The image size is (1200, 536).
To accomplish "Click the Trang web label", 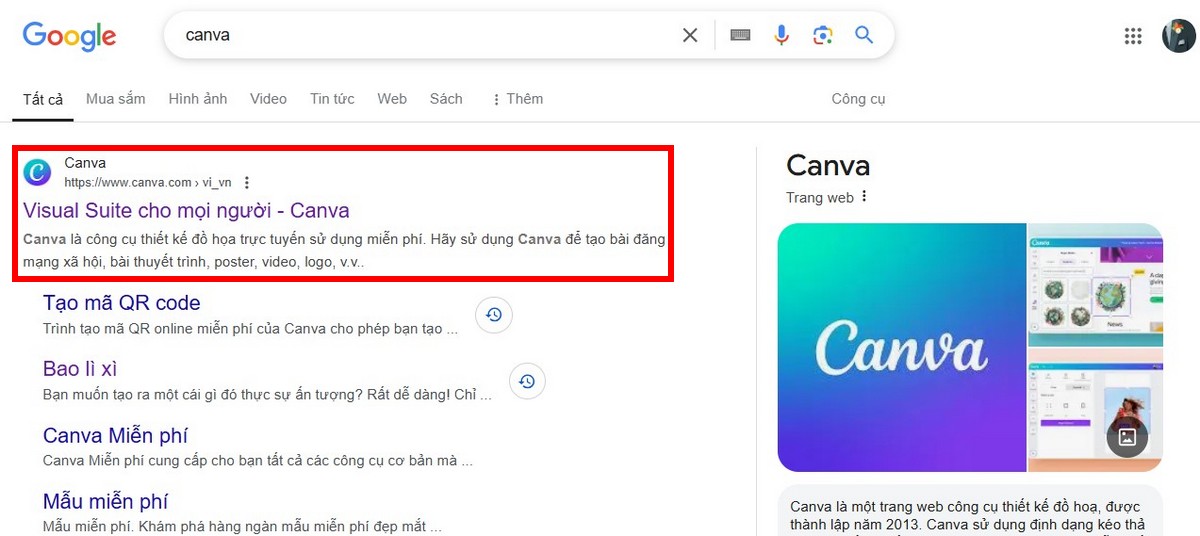I will [820, 197].
